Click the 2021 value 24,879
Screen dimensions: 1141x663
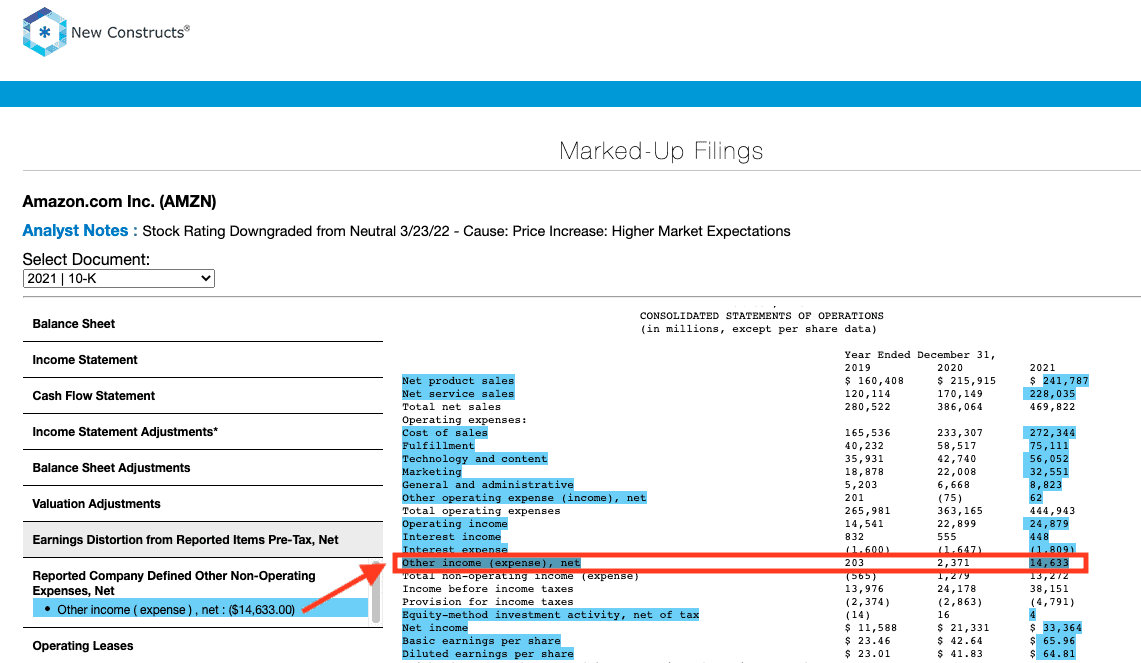[1049, 524]
